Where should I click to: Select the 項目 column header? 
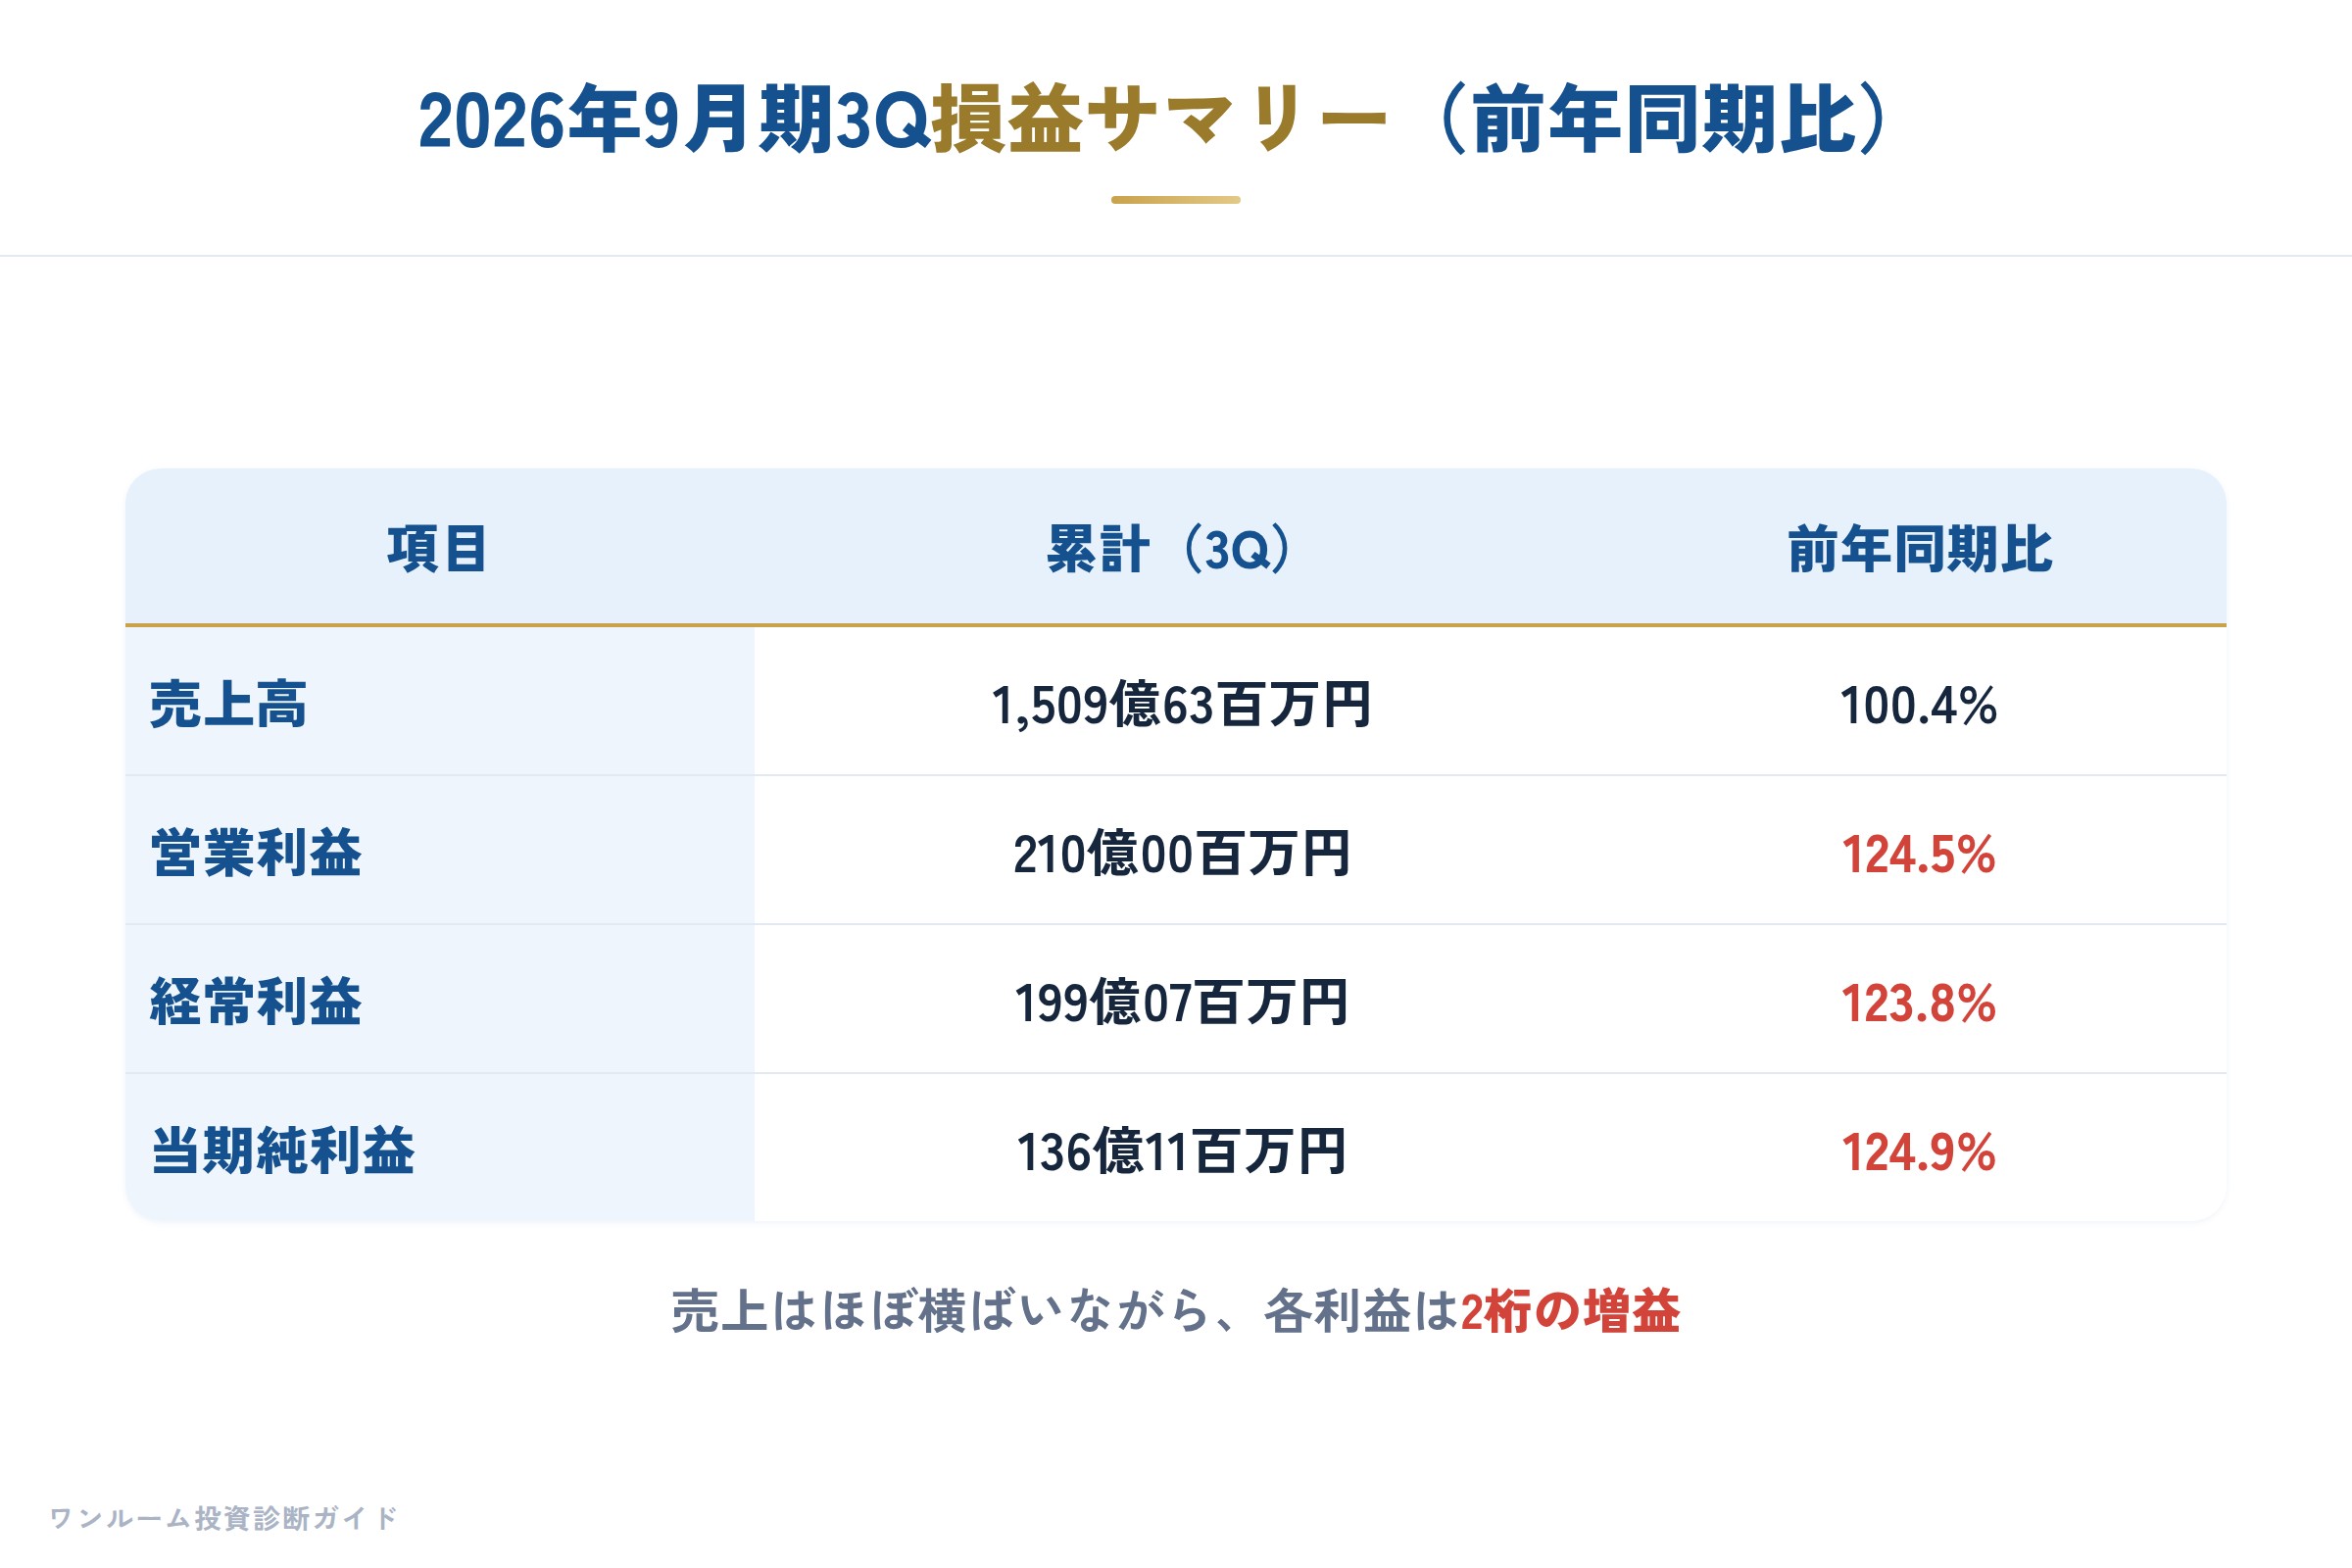point(438,549)
